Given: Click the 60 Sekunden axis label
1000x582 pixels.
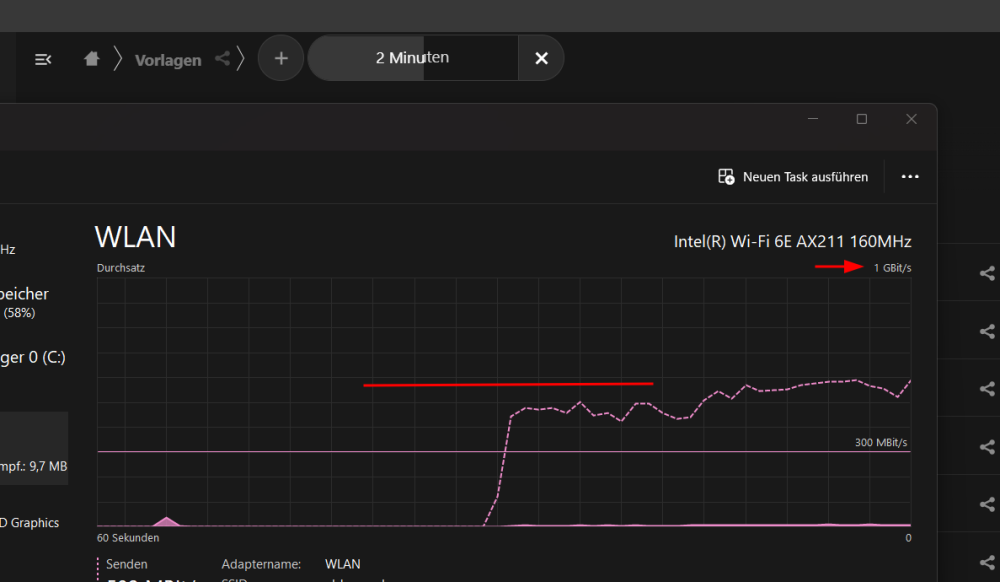Looking at the screenshot, I should pos(128,538).
